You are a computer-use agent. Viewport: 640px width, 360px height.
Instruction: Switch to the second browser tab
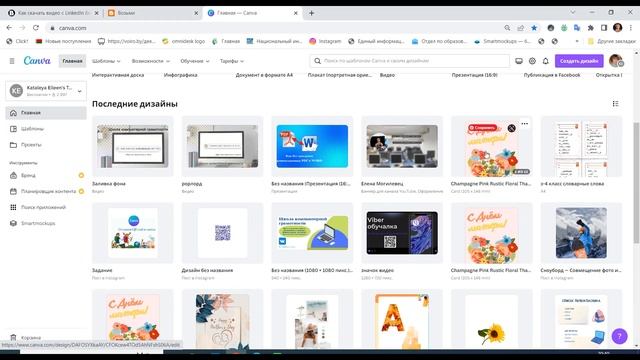(153, 13)
